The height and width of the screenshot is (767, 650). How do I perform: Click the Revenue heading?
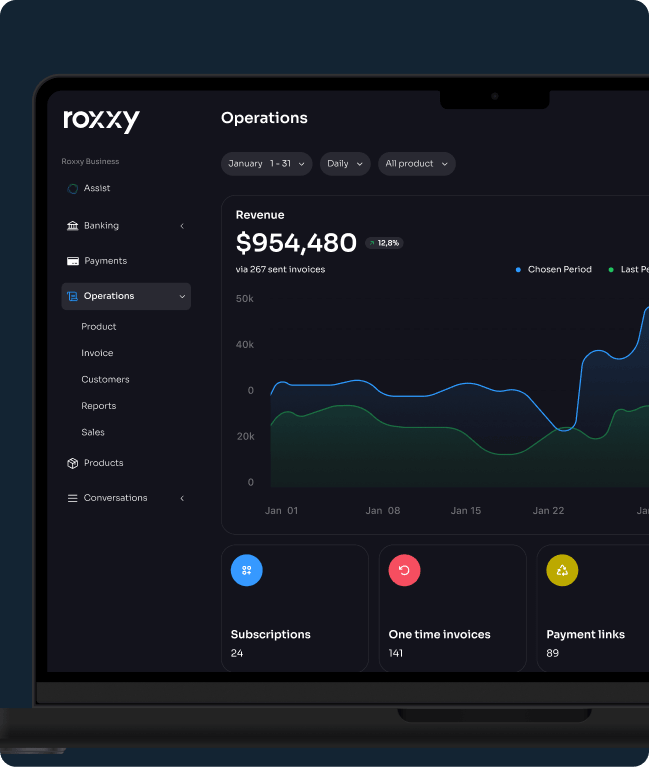tap(260, 215)
